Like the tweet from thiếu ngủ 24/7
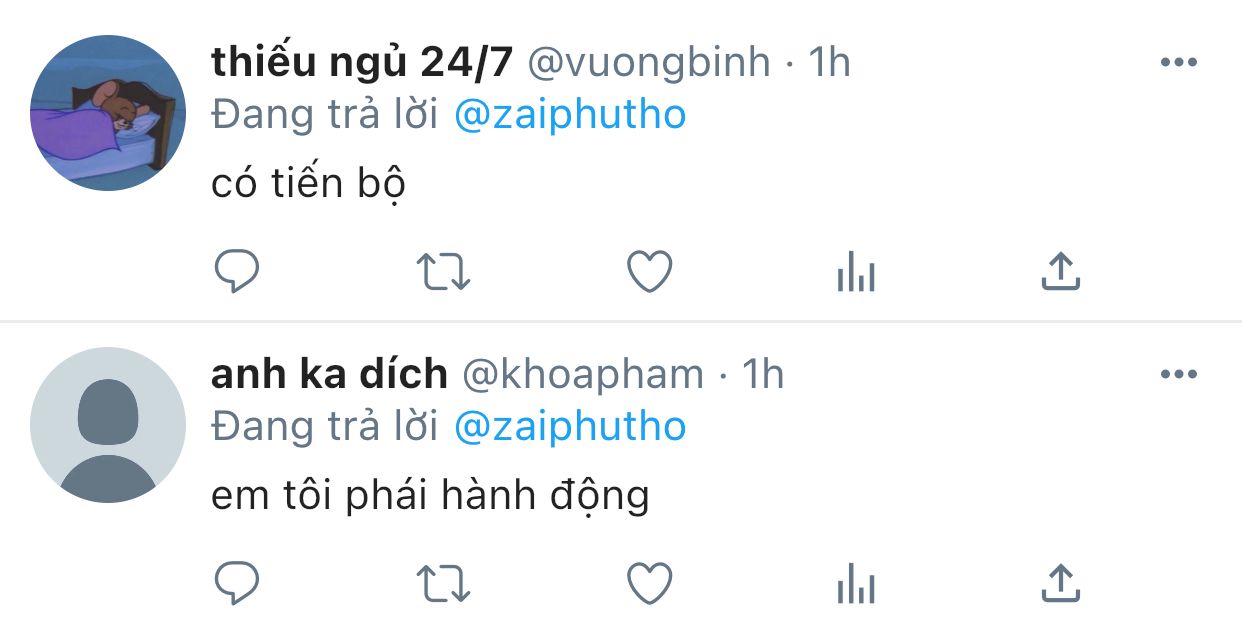The width and height of the screenshot is (1242, 626). tap(650, 271)
